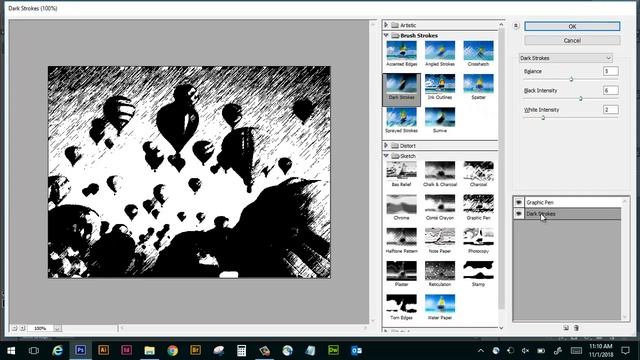Toggle visibility of Dark Strokes effect layer
The width and height of the screenshot is (640, 360).
[x=518, y=213]
